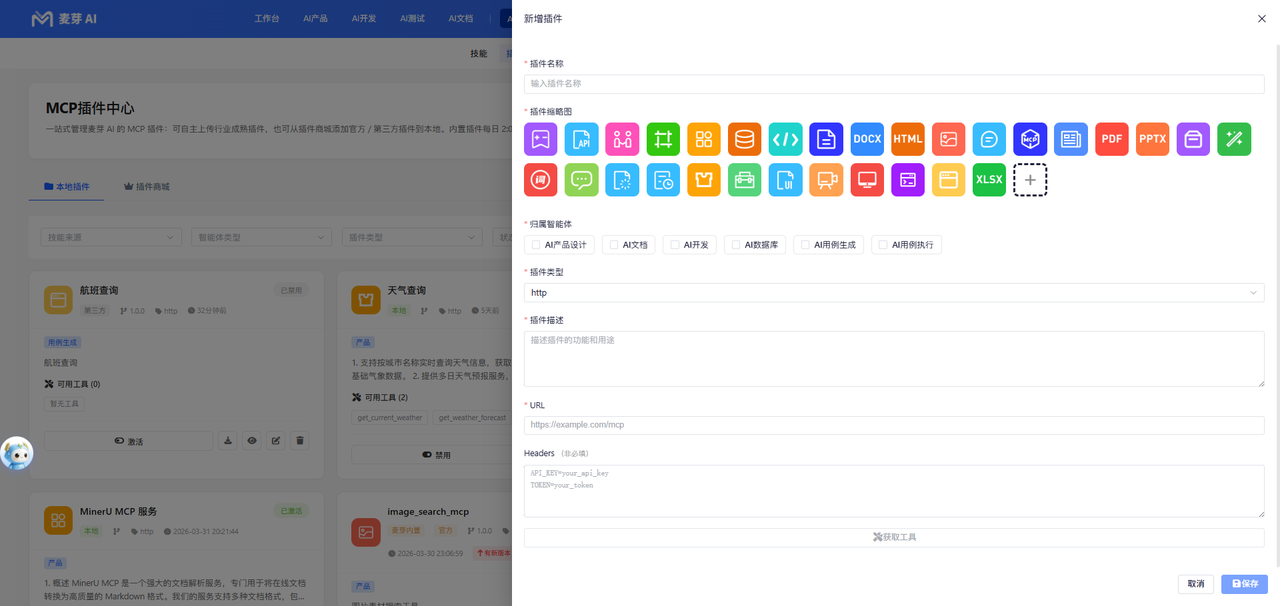Choose the green toolbox thumbnail icon

pyautogui.click(x=744, y=180)
